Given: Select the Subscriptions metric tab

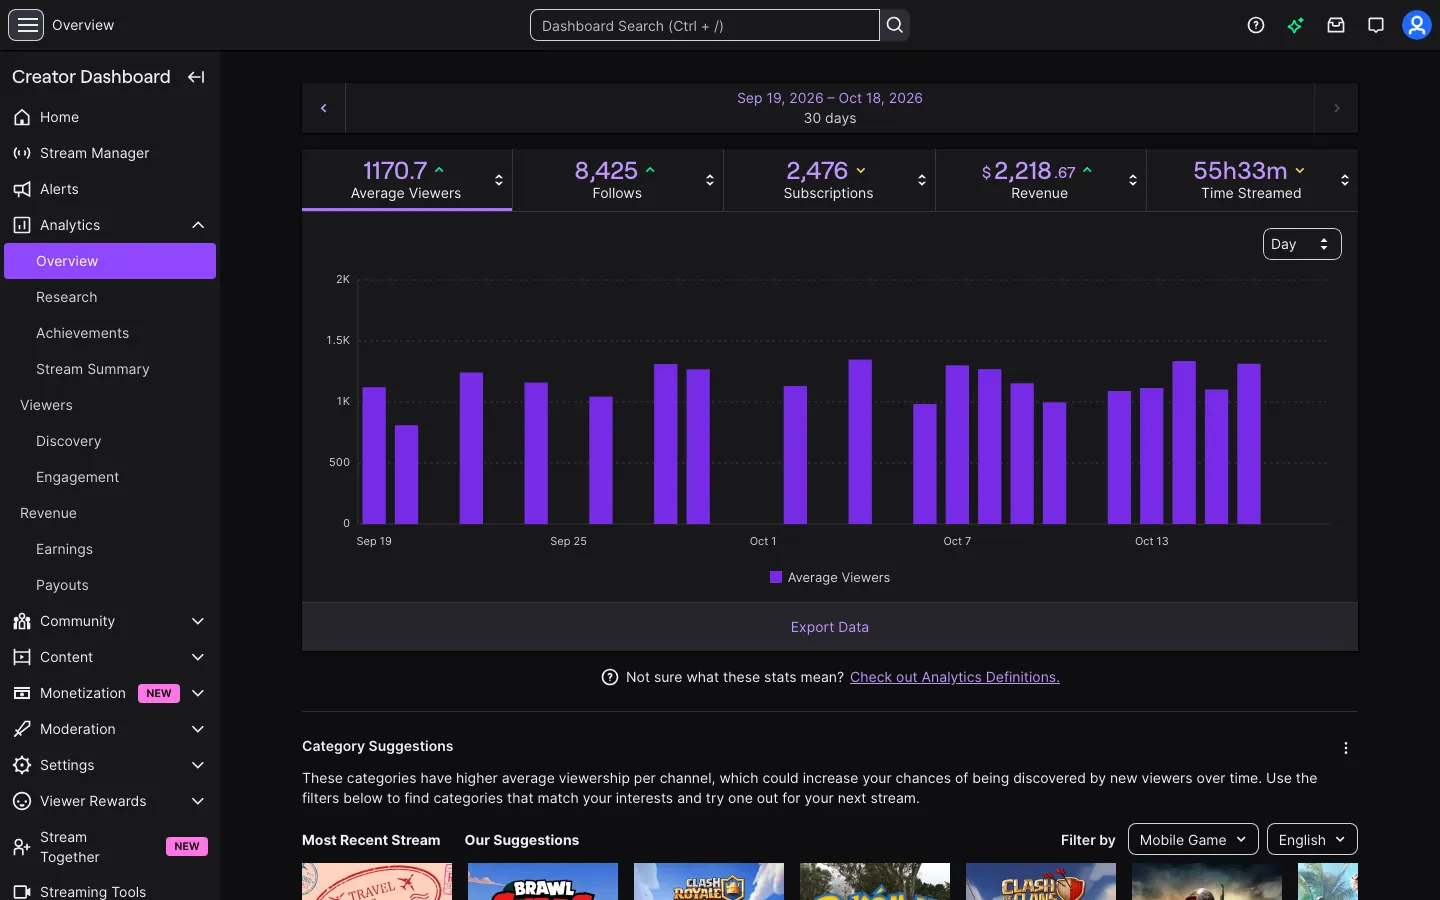Looking at the screenshot, I should click(x=829, y=180).
